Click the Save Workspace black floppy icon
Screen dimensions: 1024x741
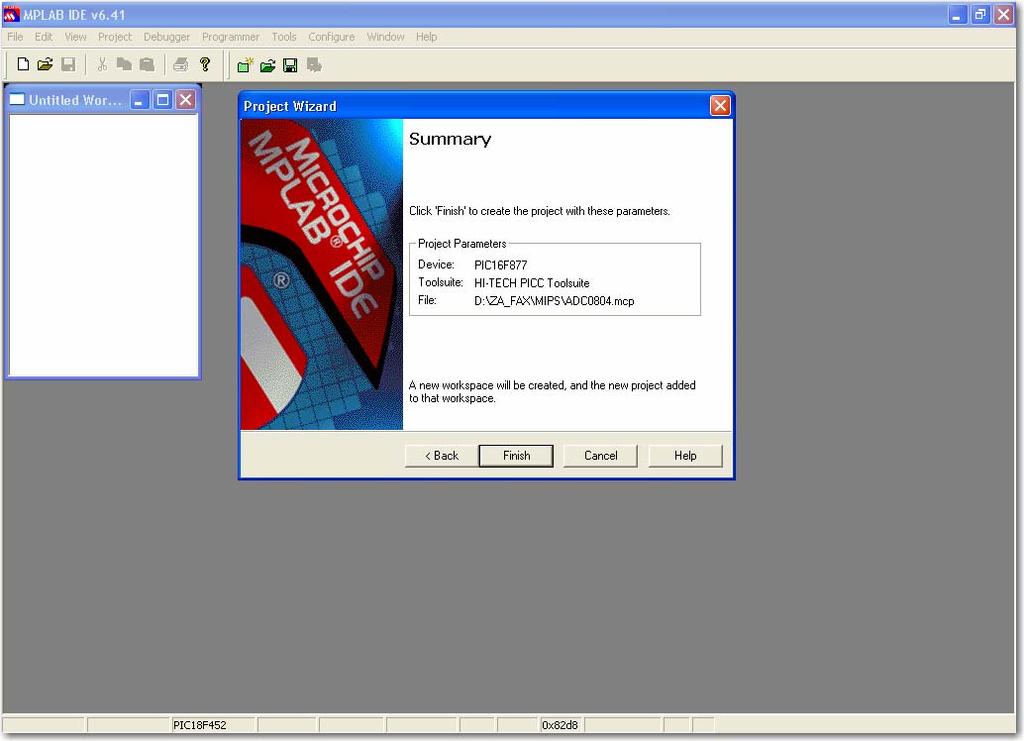[x=291, y=65]
